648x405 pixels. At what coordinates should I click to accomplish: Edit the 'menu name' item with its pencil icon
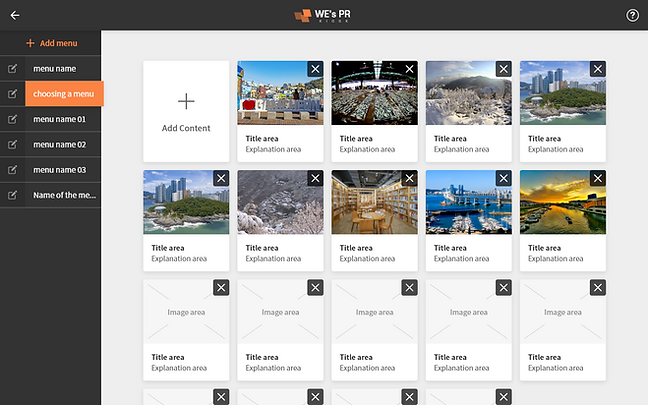coord(12,69)
